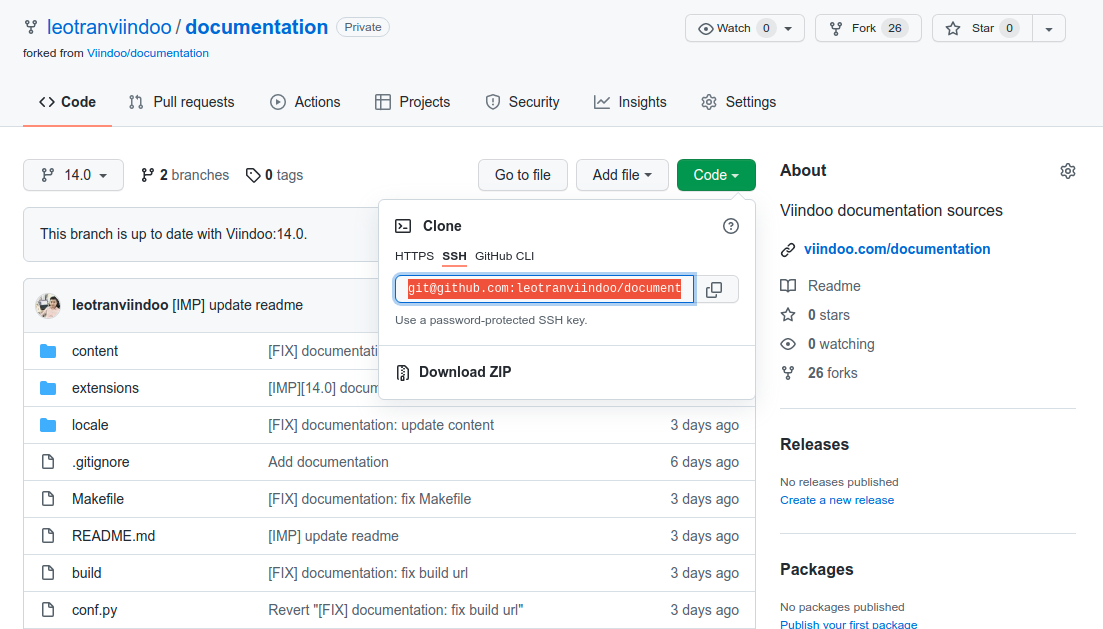Click the branches icon showing 2 branches
The height and width of the screenshot is (629, 1103).
(148, 175)
